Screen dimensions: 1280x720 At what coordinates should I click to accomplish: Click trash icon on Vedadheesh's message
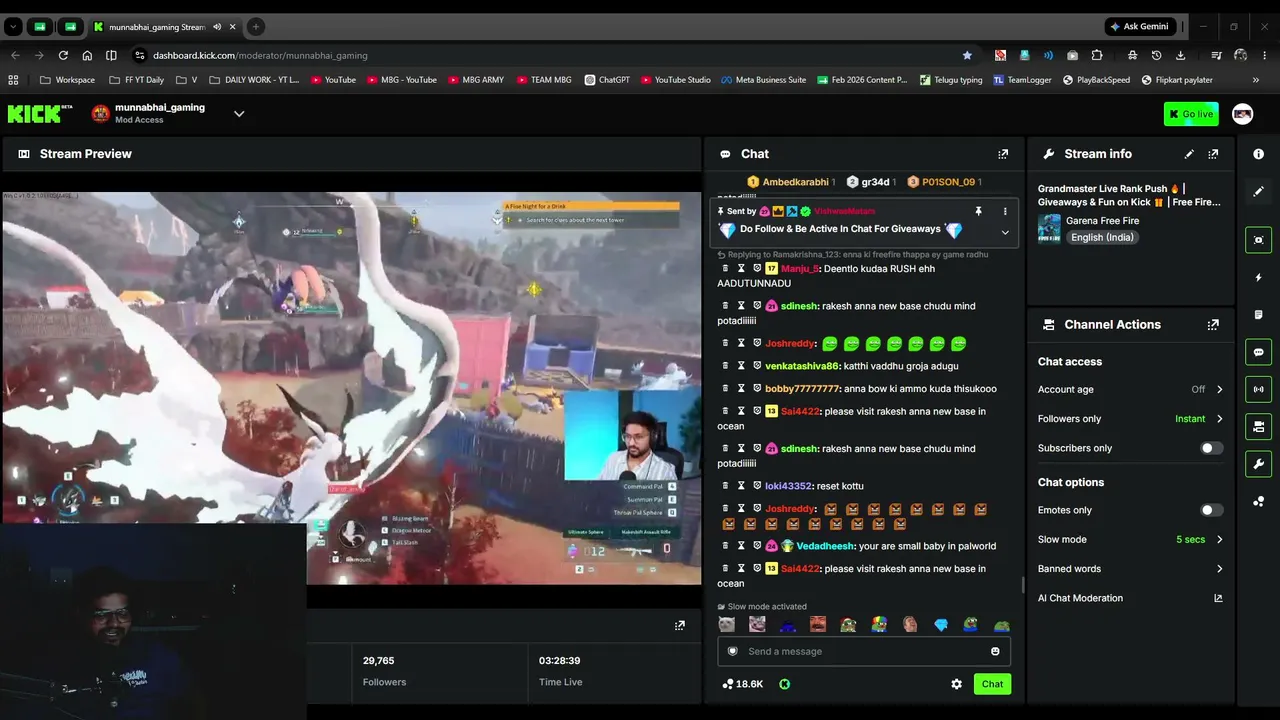725,546
